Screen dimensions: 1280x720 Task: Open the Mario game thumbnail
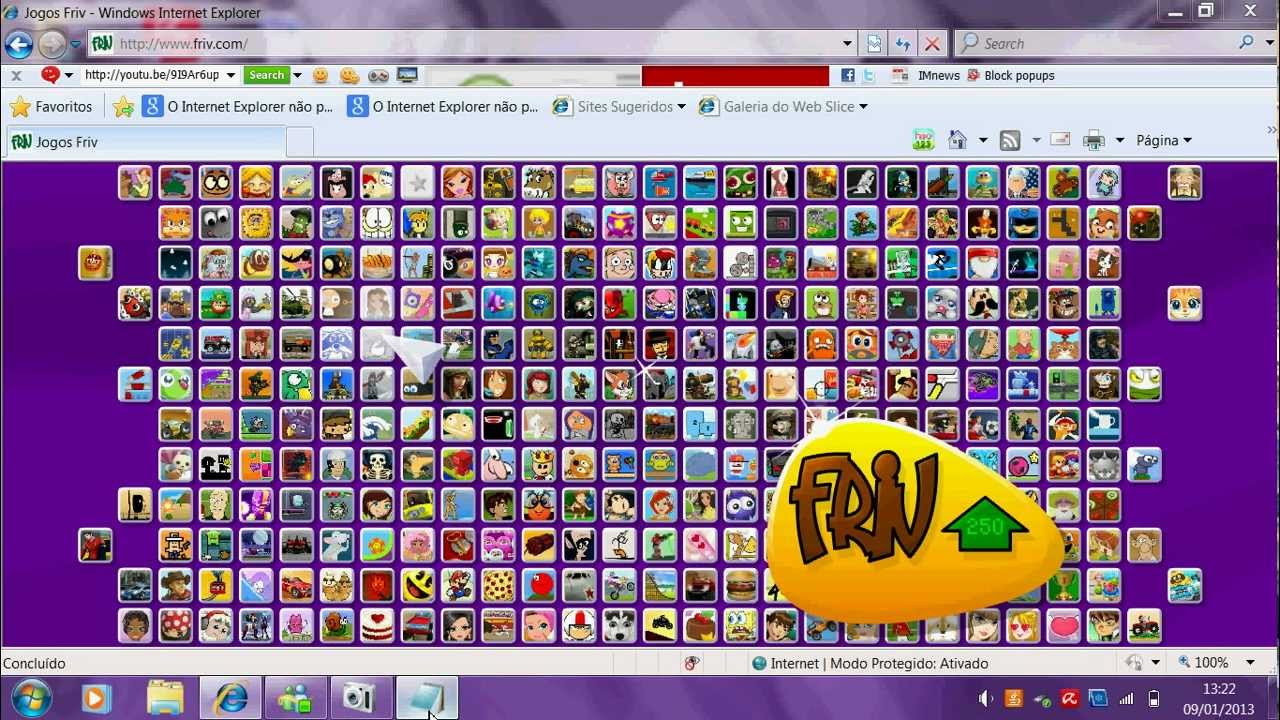click(x=458, y=585)
